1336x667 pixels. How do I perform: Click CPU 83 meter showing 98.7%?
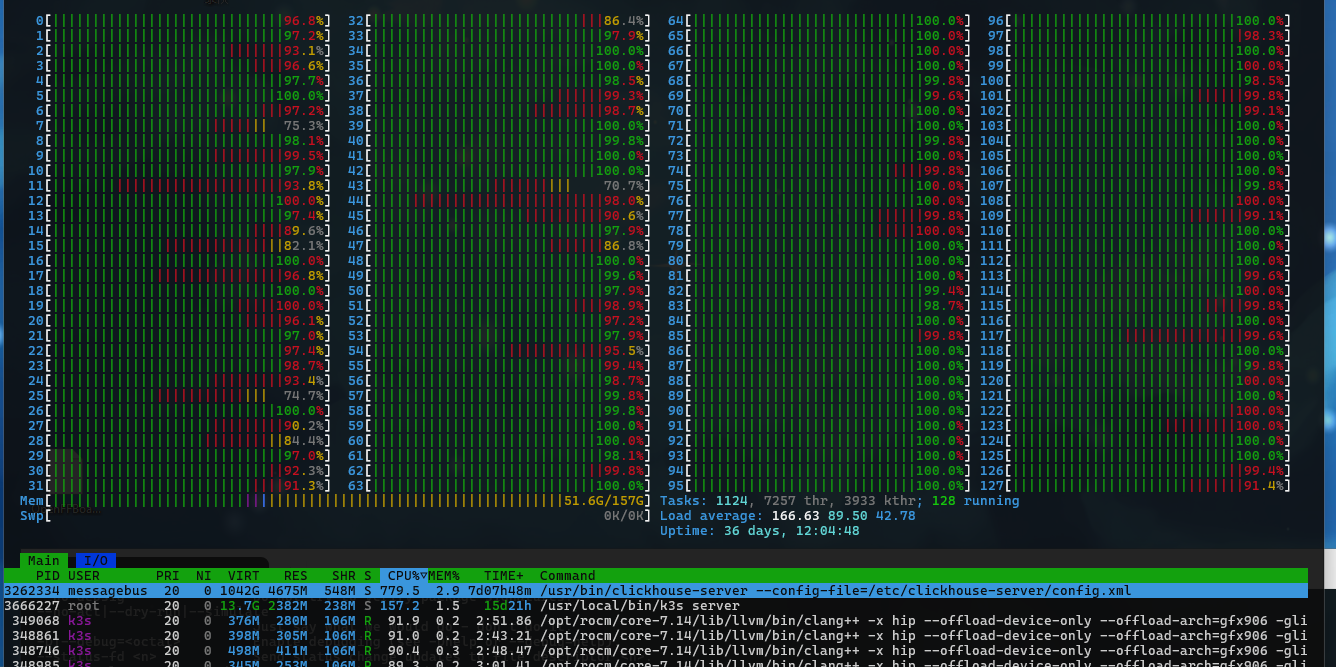pyautogui.click(x=820, y=306)
